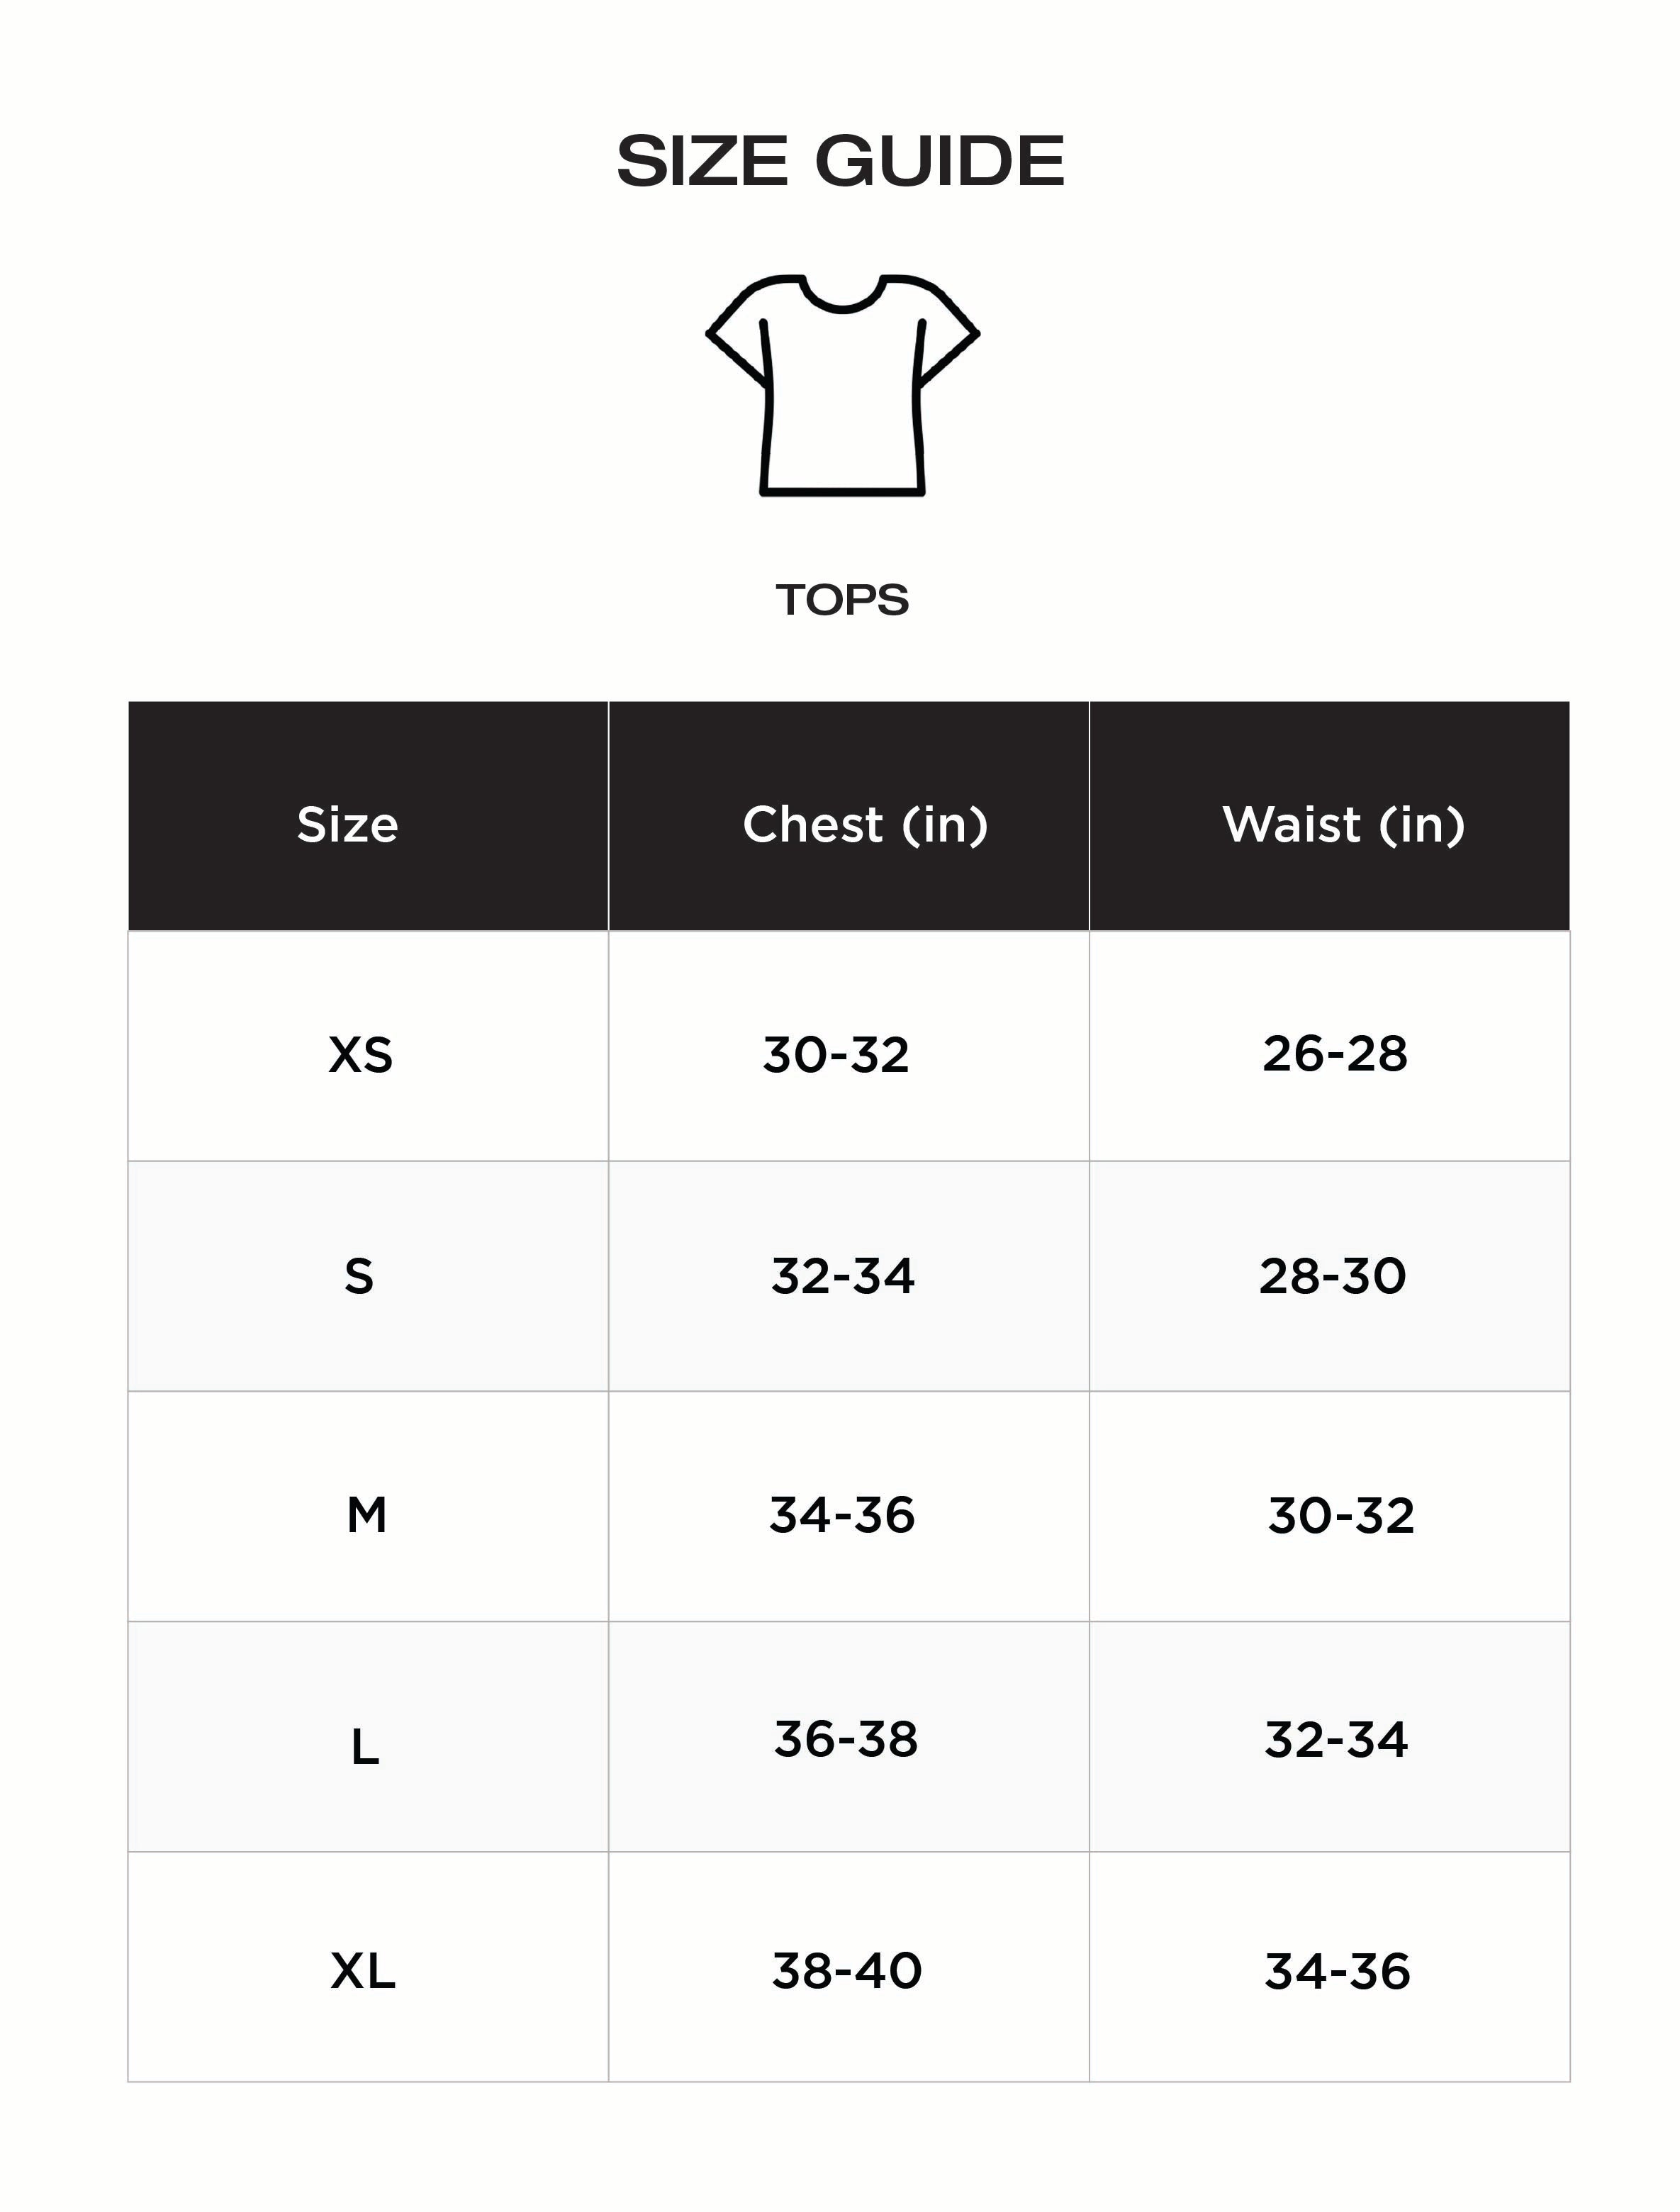
Task: Click chest measurement for size XS
Action: [x=836, y=1055]
